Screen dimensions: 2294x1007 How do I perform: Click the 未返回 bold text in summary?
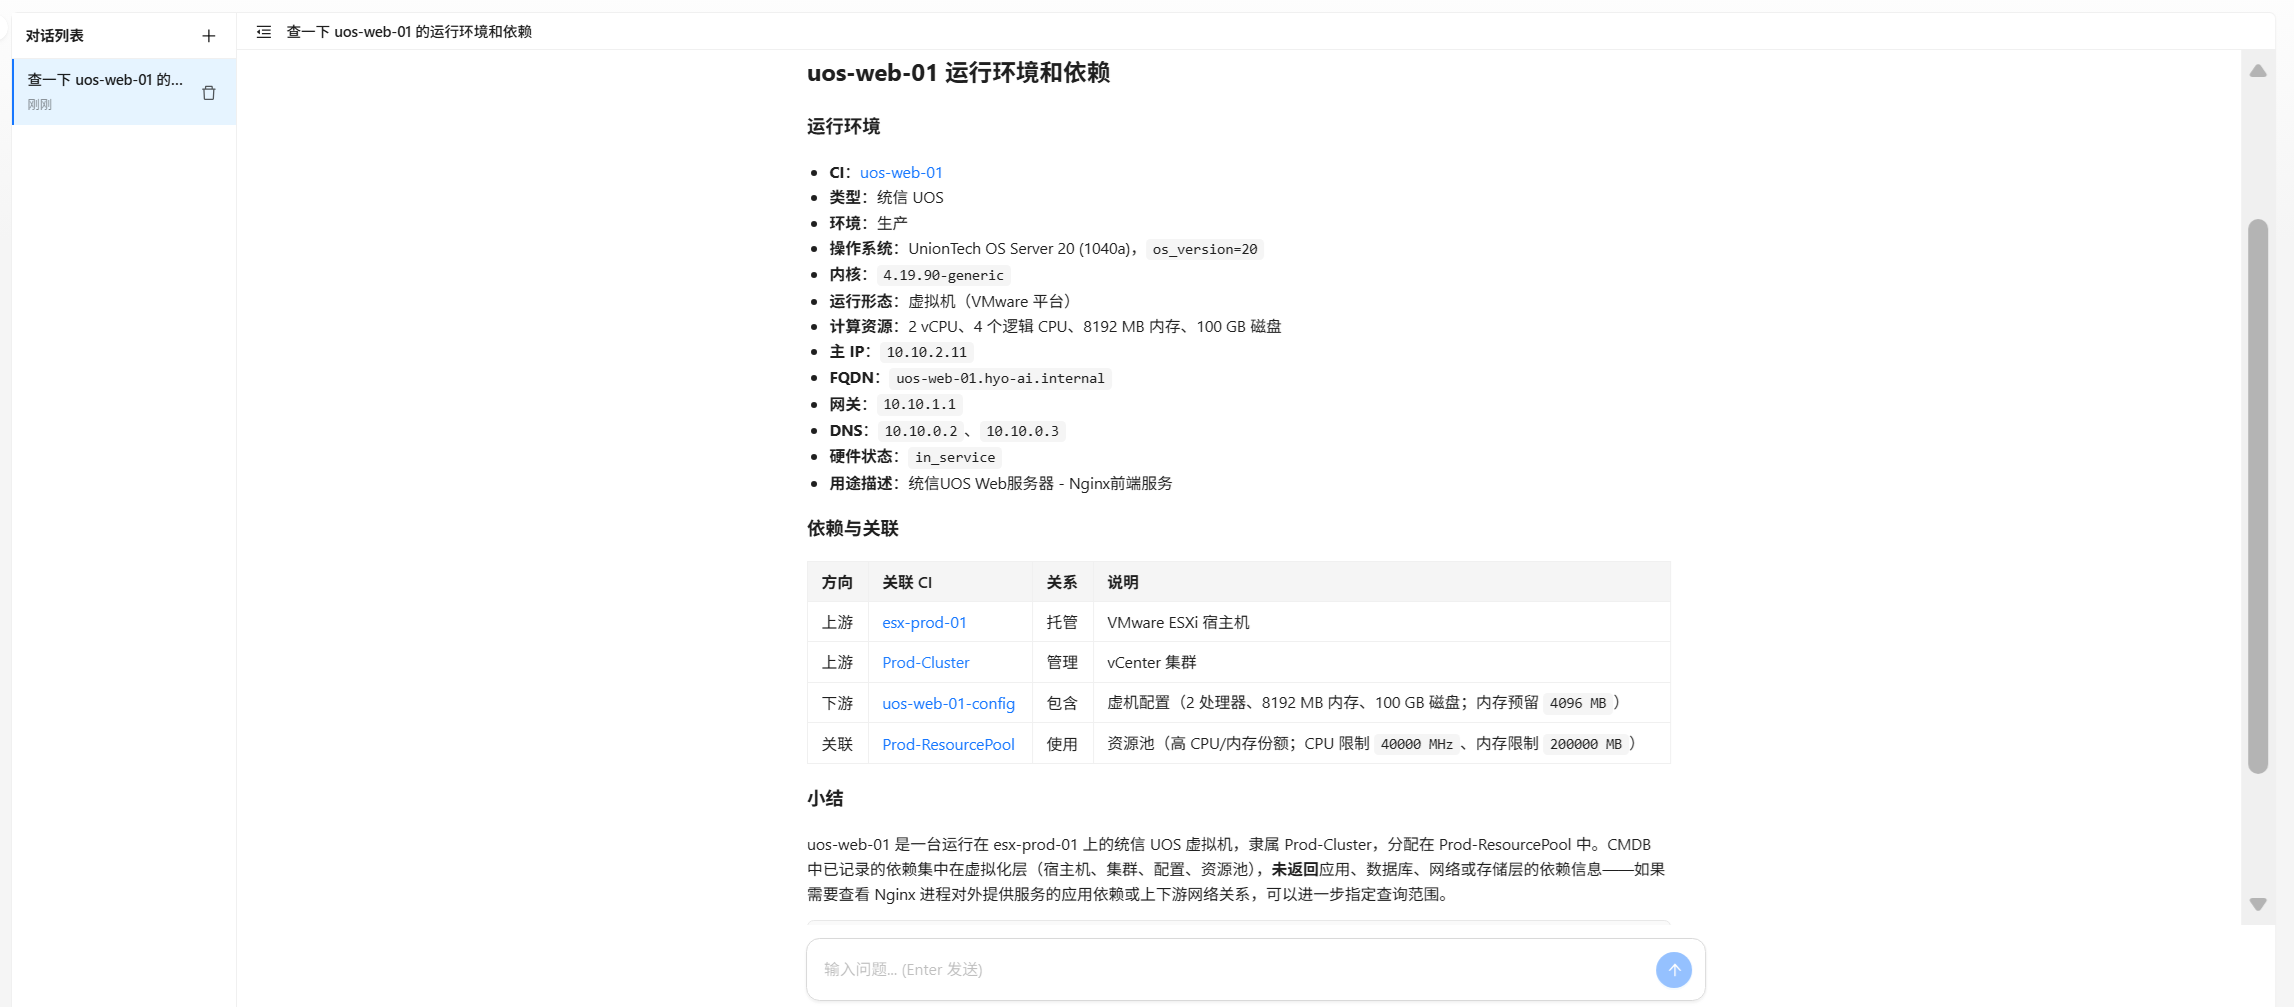pyautogui.click(x=1295, y=869)
